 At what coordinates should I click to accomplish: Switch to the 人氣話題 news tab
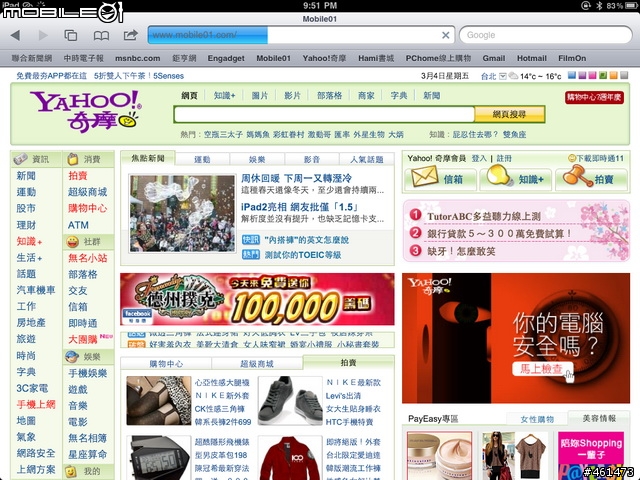coord(367,159)
